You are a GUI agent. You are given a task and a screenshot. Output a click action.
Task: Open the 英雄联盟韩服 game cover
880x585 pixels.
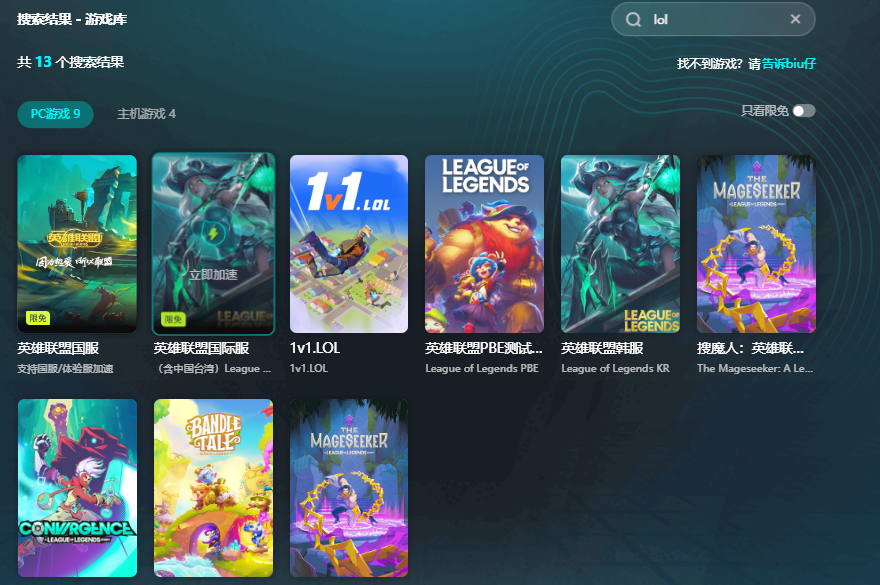tap(621, 244)
